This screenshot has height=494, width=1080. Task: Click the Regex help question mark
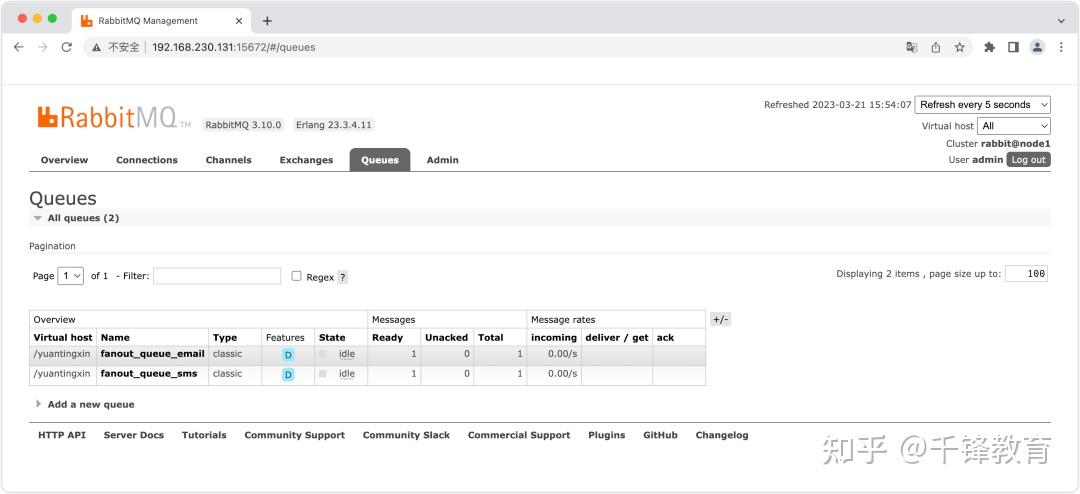[342, 277]
